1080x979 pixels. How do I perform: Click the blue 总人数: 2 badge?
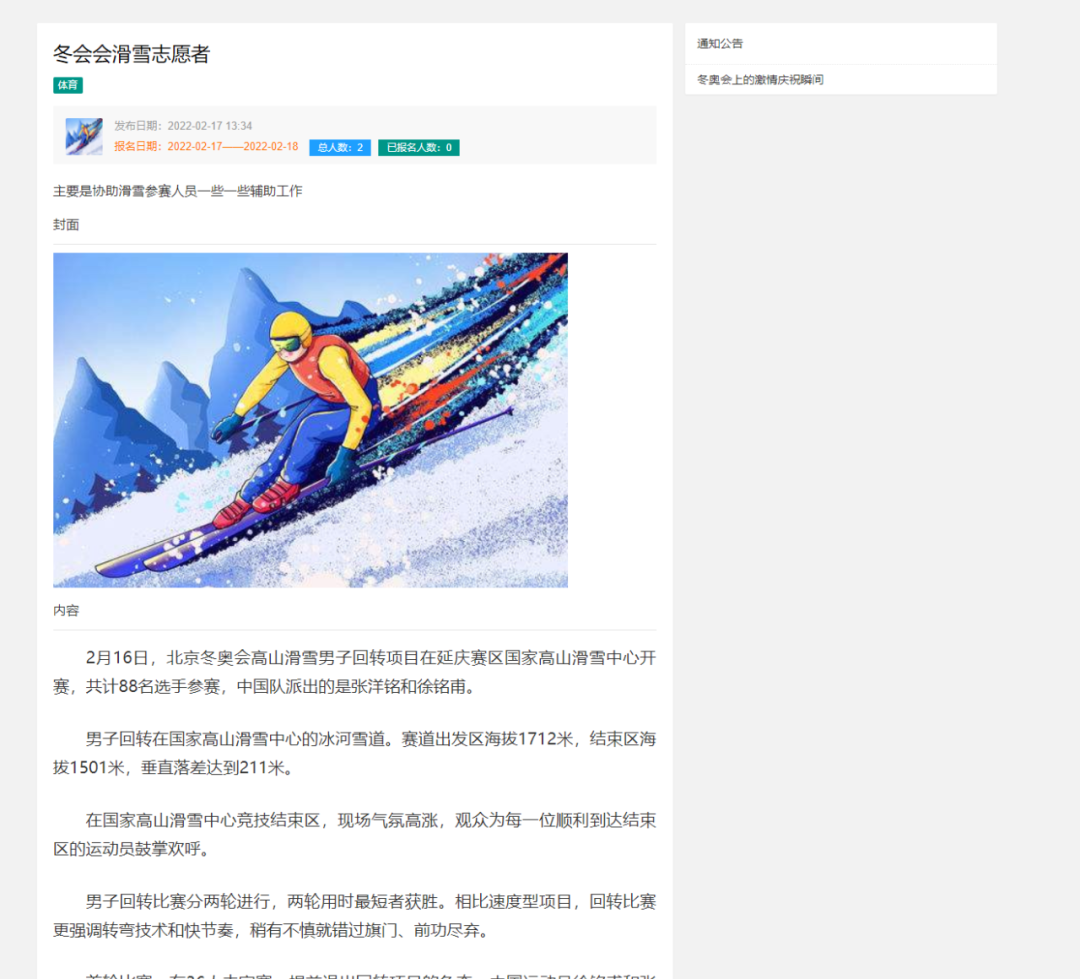click(x=340, y=147)
